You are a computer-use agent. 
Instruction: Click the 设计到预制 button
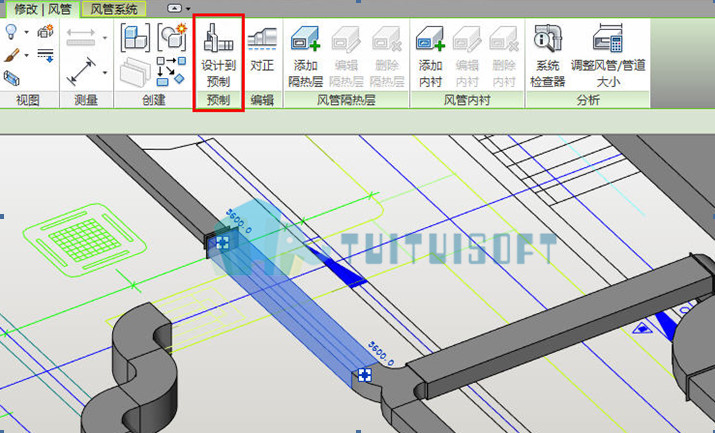[x=218, y=56]
